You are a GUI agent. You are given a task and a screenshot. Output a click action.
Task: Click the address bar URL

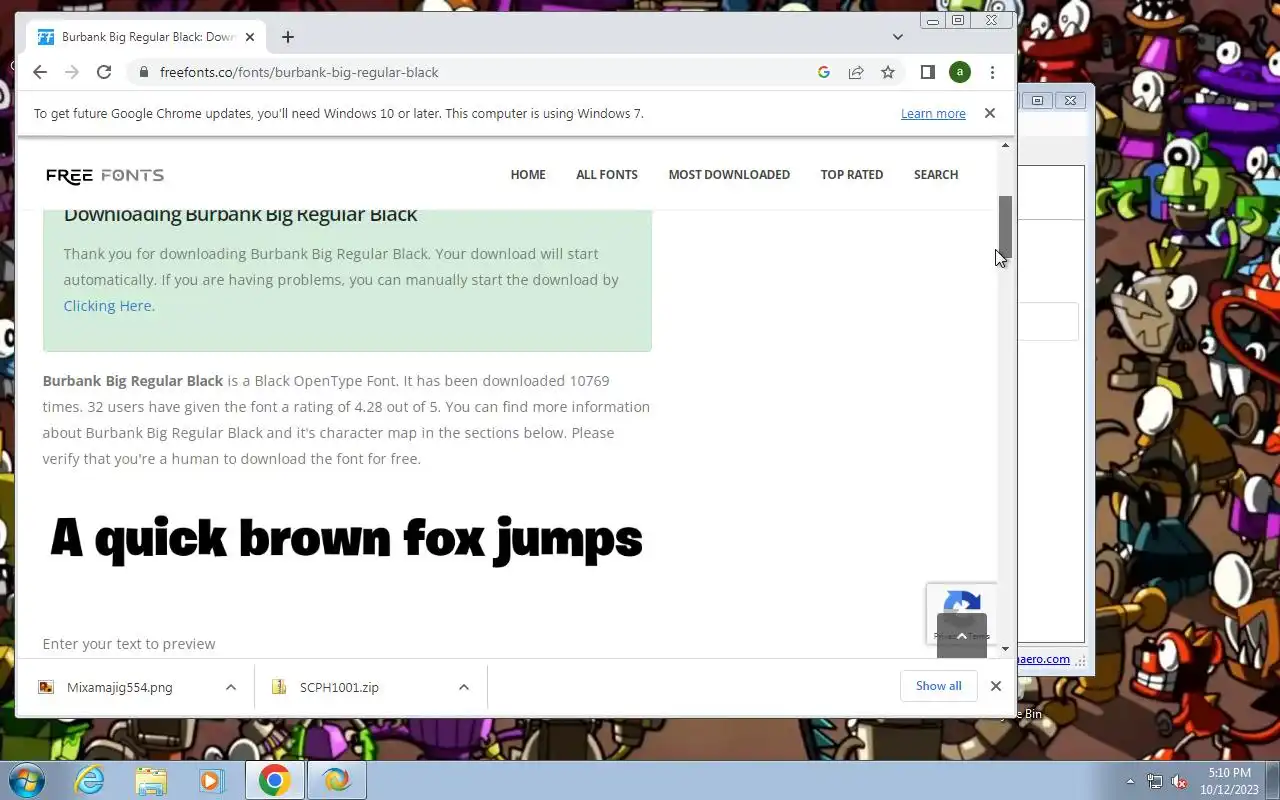coord(299,72)
